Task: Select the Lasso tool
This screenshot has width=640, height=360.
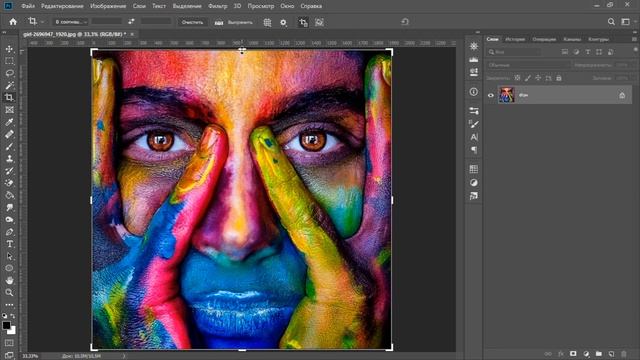Action: pyautogui.click(x=9, y=73)
